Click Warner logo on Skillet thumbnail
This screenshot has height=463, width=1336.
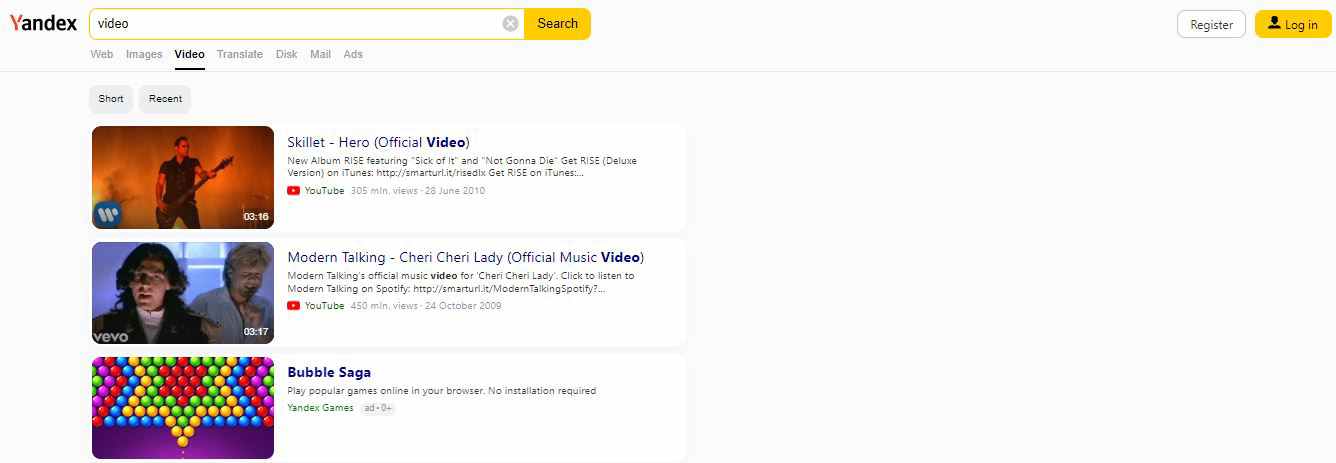click(x=107, y=214)
